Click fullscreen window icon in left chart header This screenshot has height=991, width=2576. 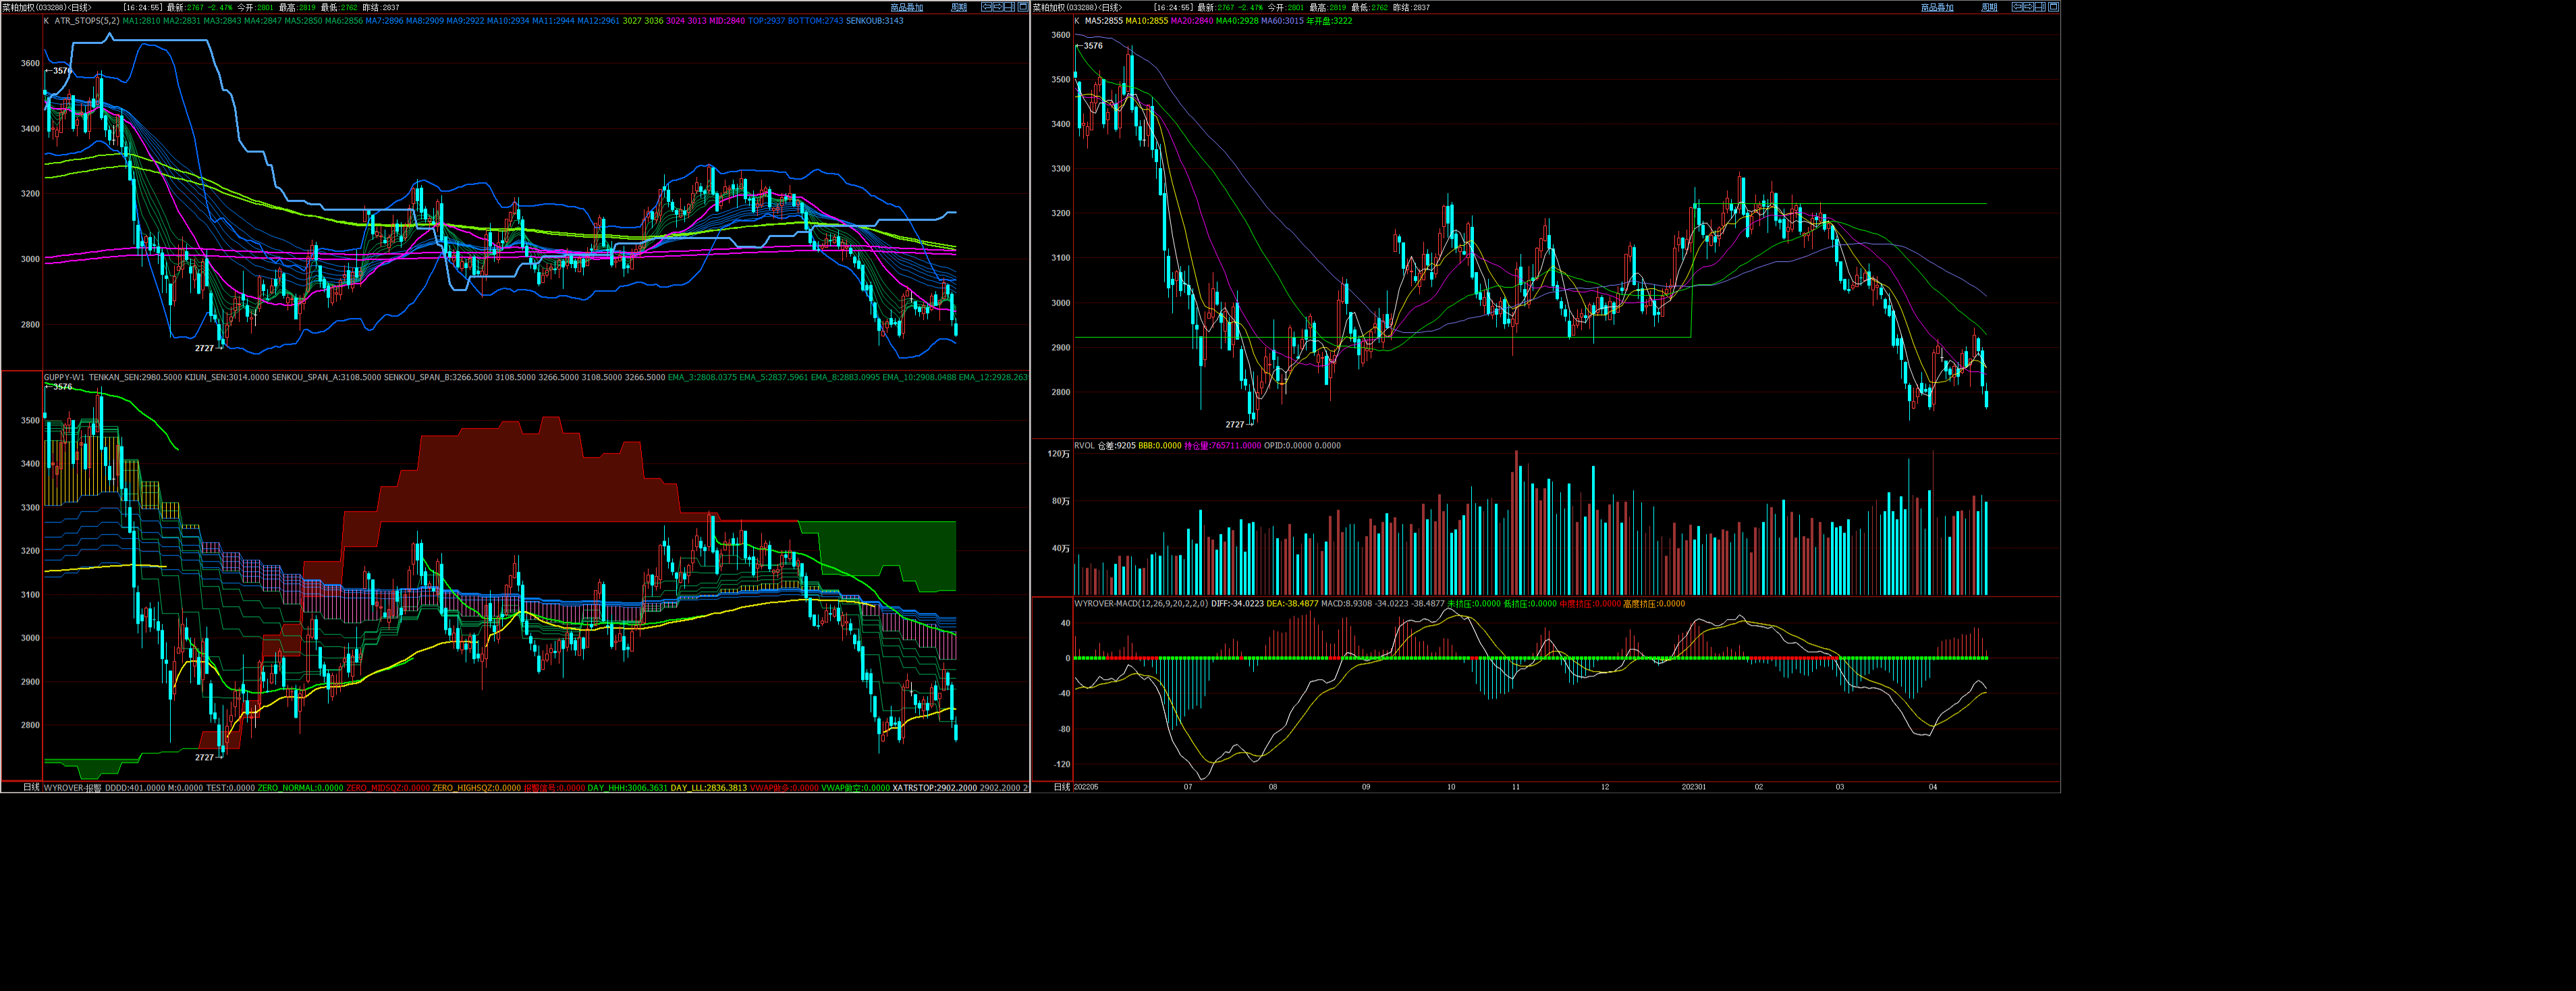pos(1023,7)
